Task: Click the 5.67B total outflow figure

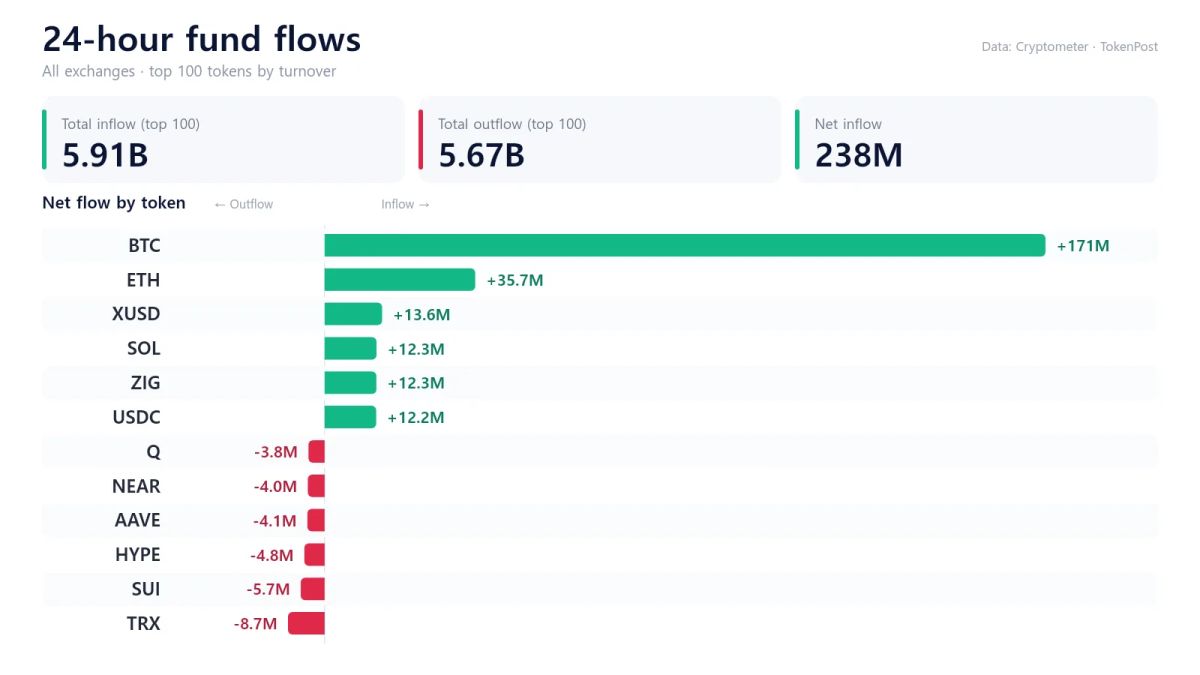Action: 482,155
